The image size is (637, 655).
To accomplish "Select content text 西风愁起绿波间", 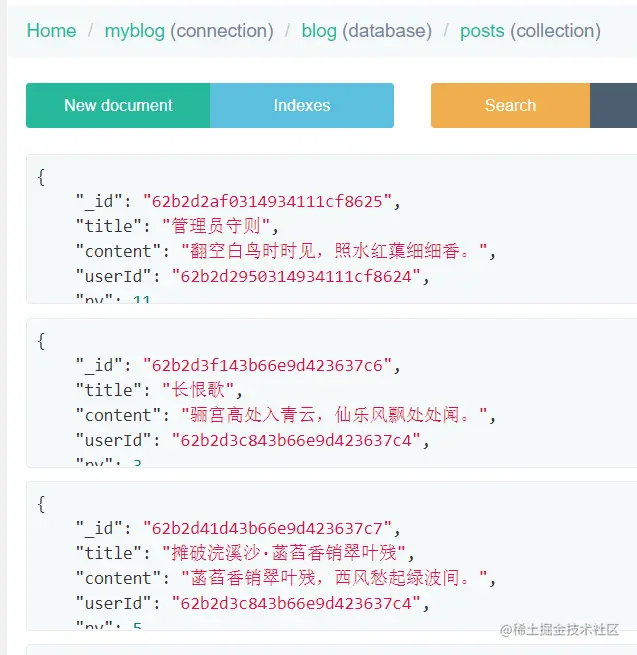I will [x=397, y=578].
